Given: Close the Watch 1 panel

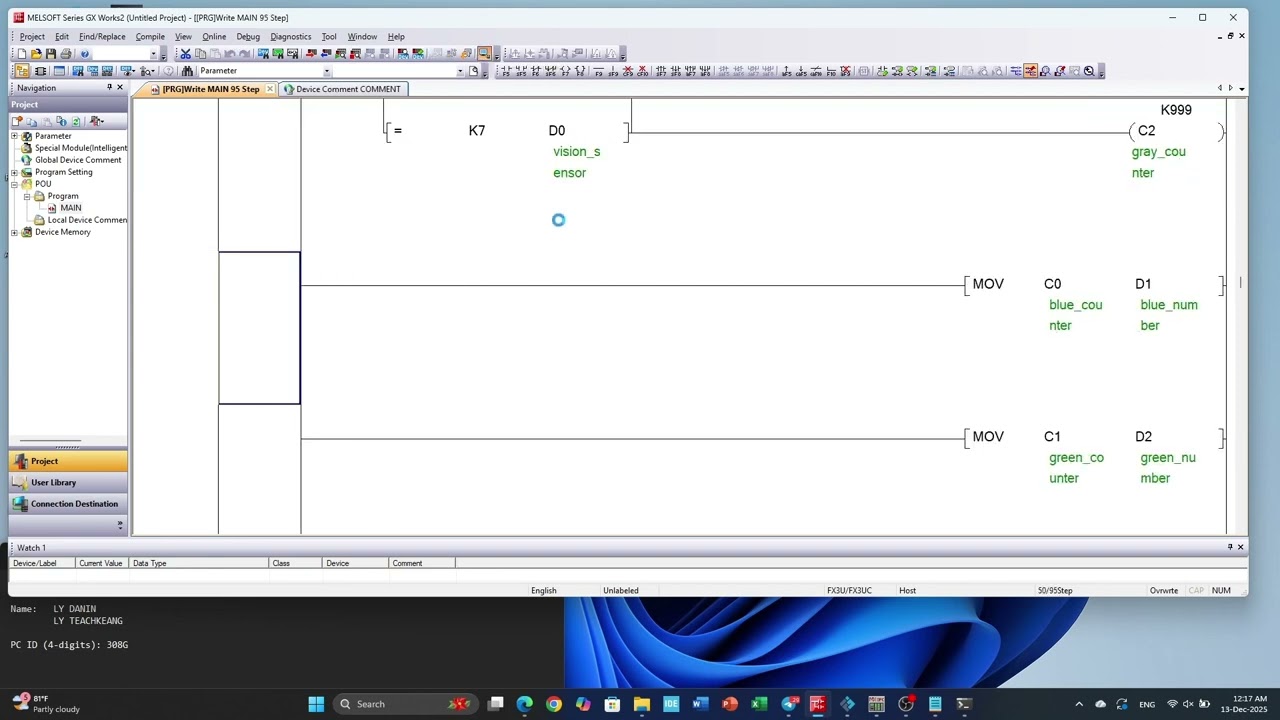Looking at the screenshot, I should click(x=1241, y=547).
